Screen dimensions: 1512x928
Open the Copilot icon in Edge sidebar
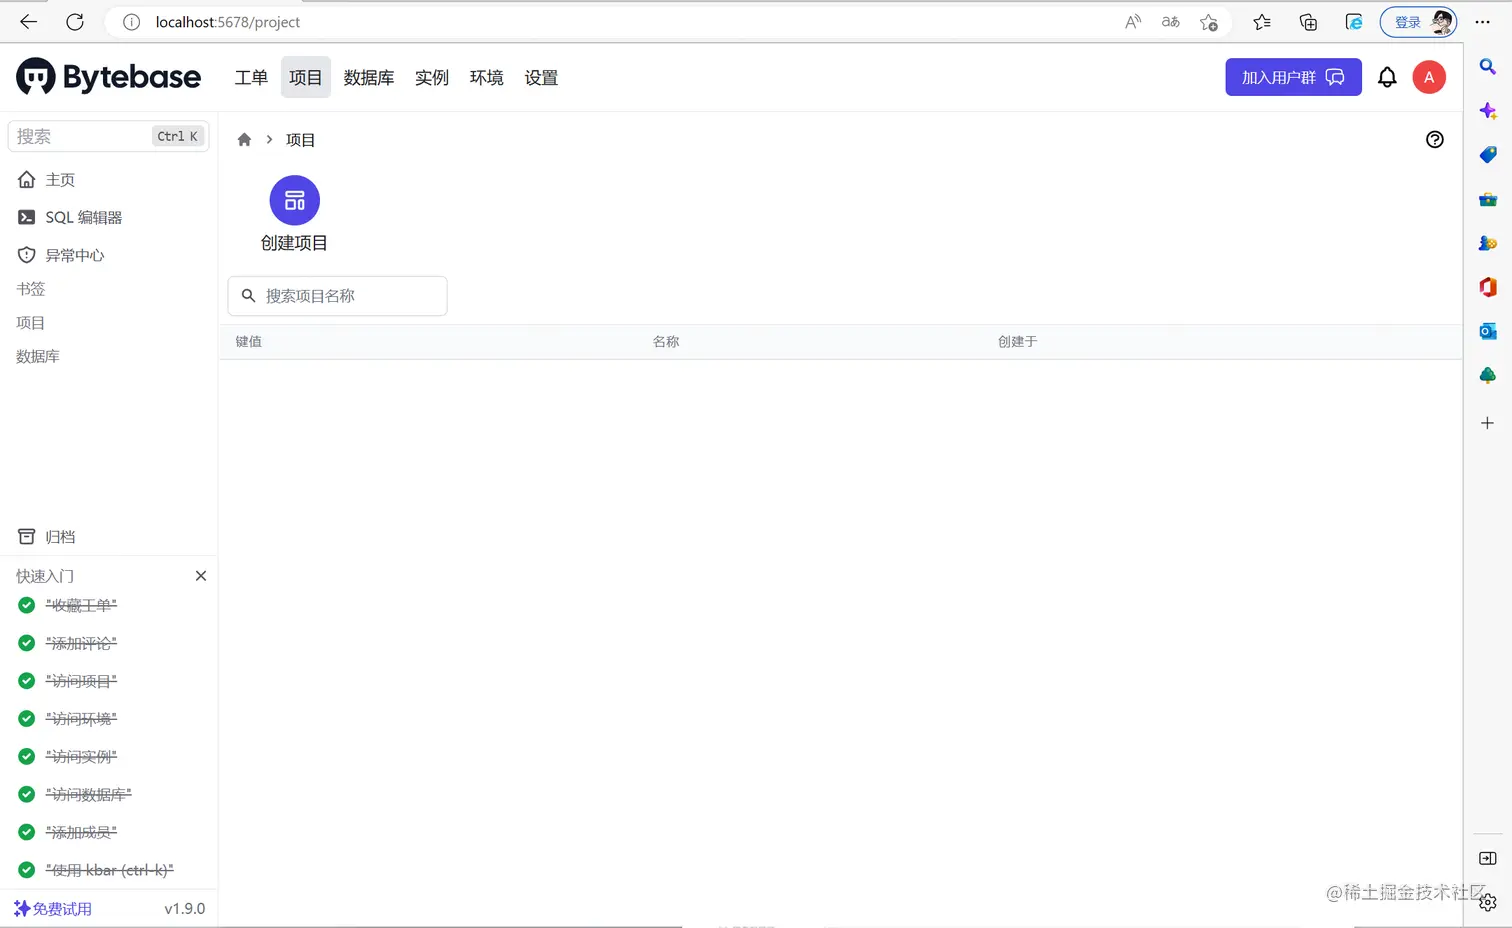1487,110
